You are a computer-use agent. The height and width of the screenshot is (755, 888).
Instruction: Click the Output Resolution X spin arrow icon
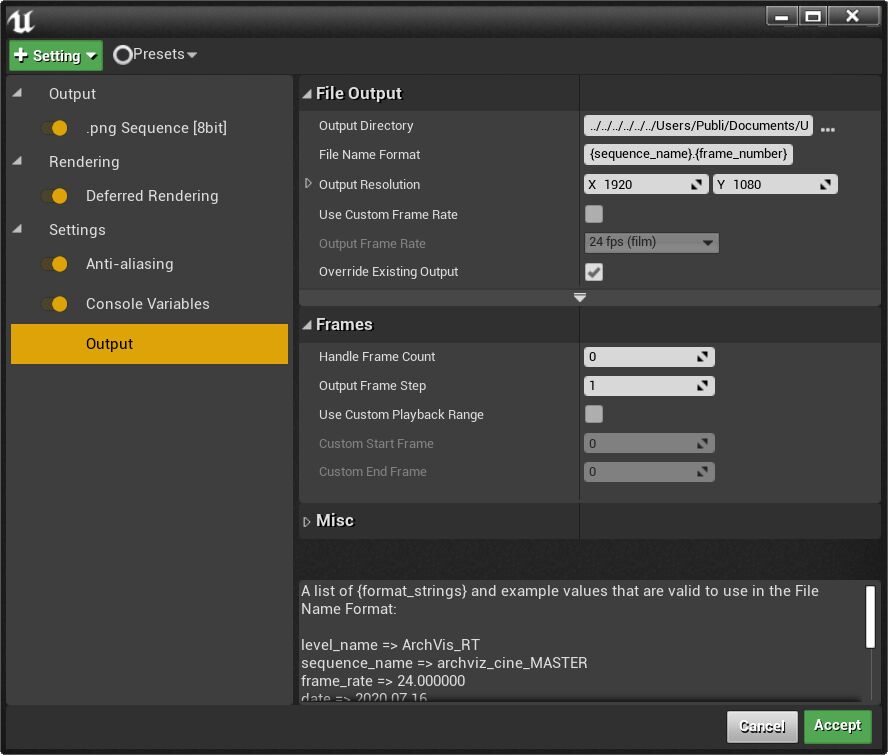pyautogui.click(x=697, y=185)
